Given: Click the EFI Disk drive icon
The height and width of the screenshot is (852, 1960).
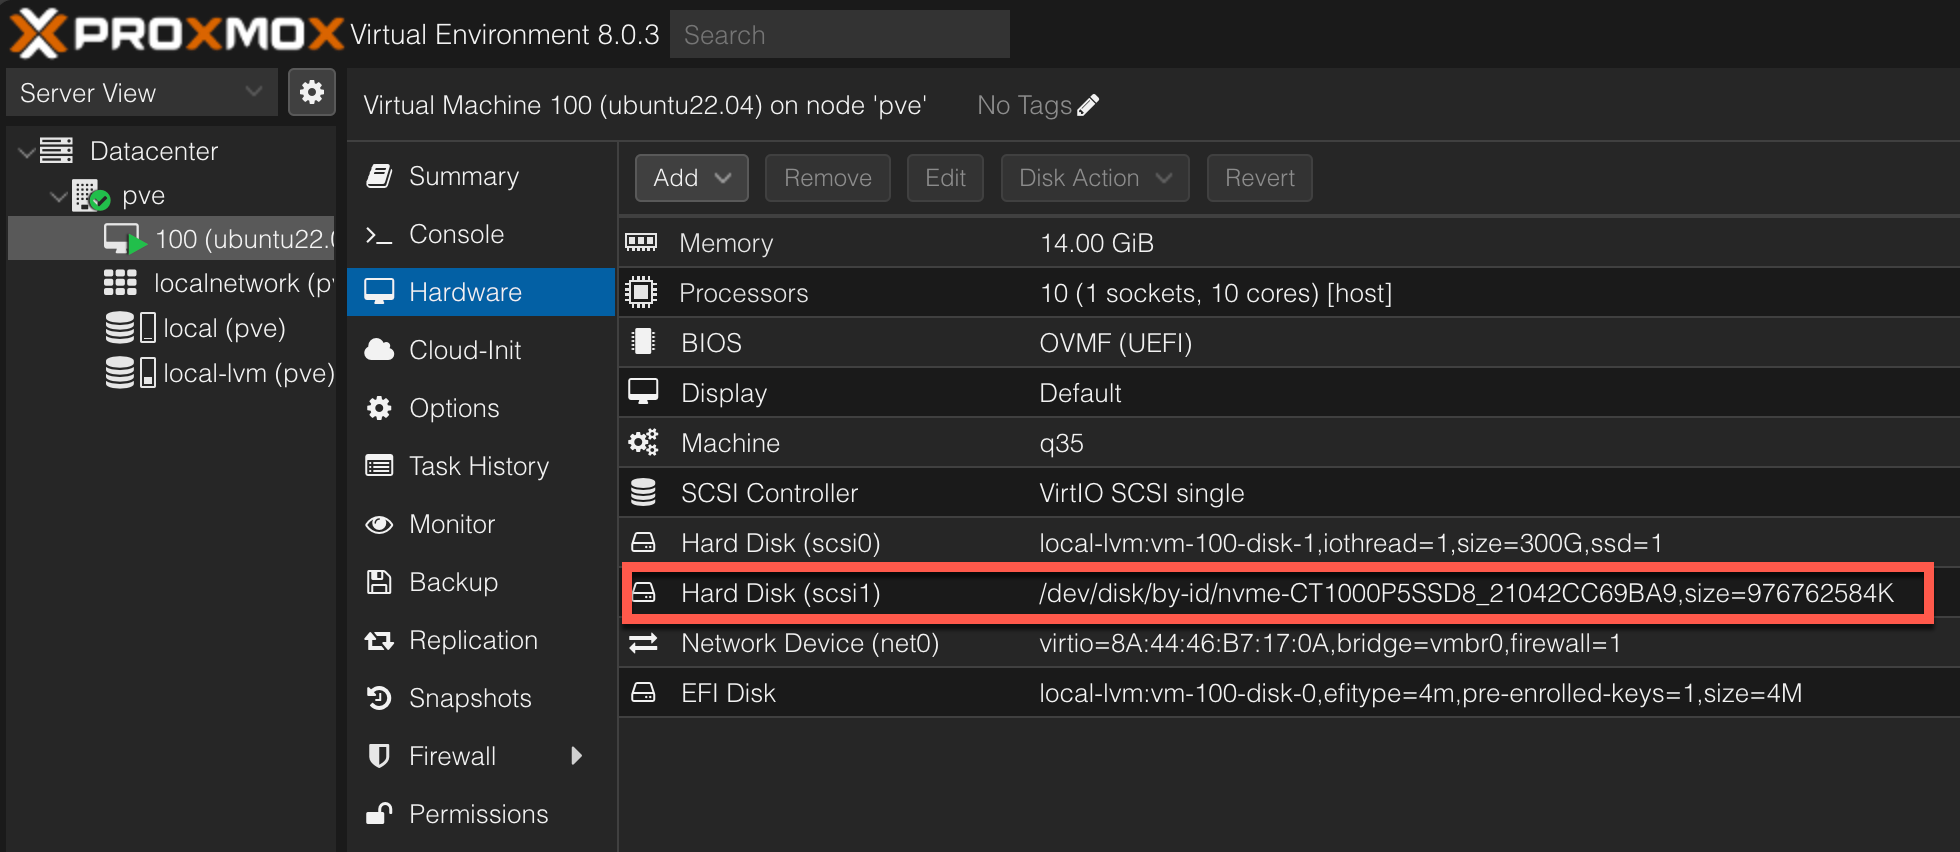Looking at the screenshot, I should tap(643, 692).
